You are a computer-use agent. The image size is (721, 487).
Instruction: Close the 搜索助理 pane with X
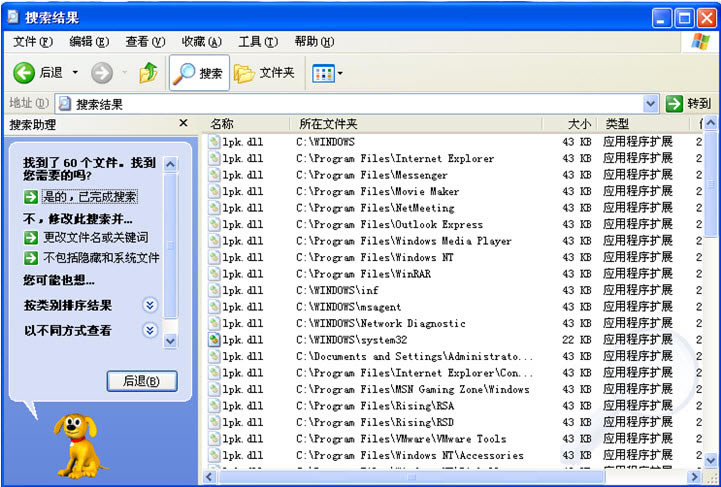coord(183,123)
